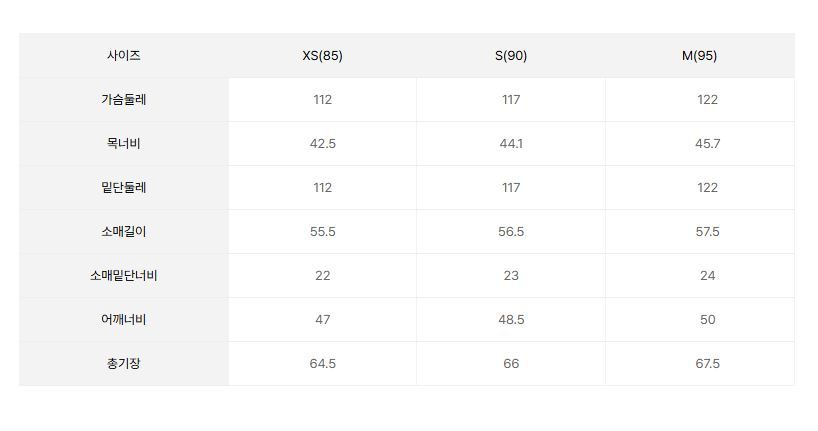
Task: Select the M(95) size column header
Action: click(x=699, y=56)
